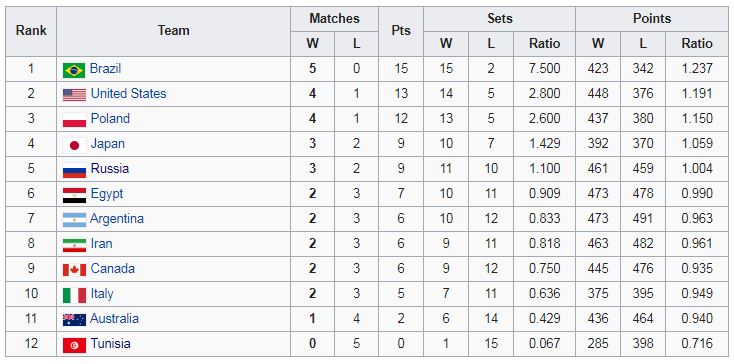
Task: Open the Tunisia team link
Action: coord(110,343)
